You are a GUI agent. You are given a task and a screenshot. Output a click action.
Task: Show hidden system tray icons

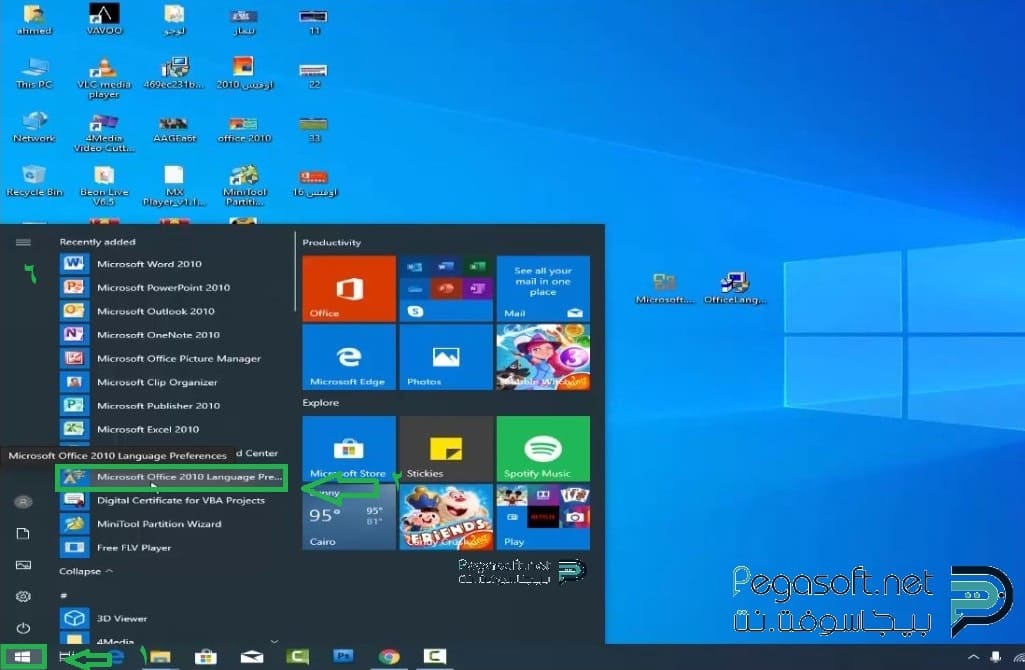973,657
